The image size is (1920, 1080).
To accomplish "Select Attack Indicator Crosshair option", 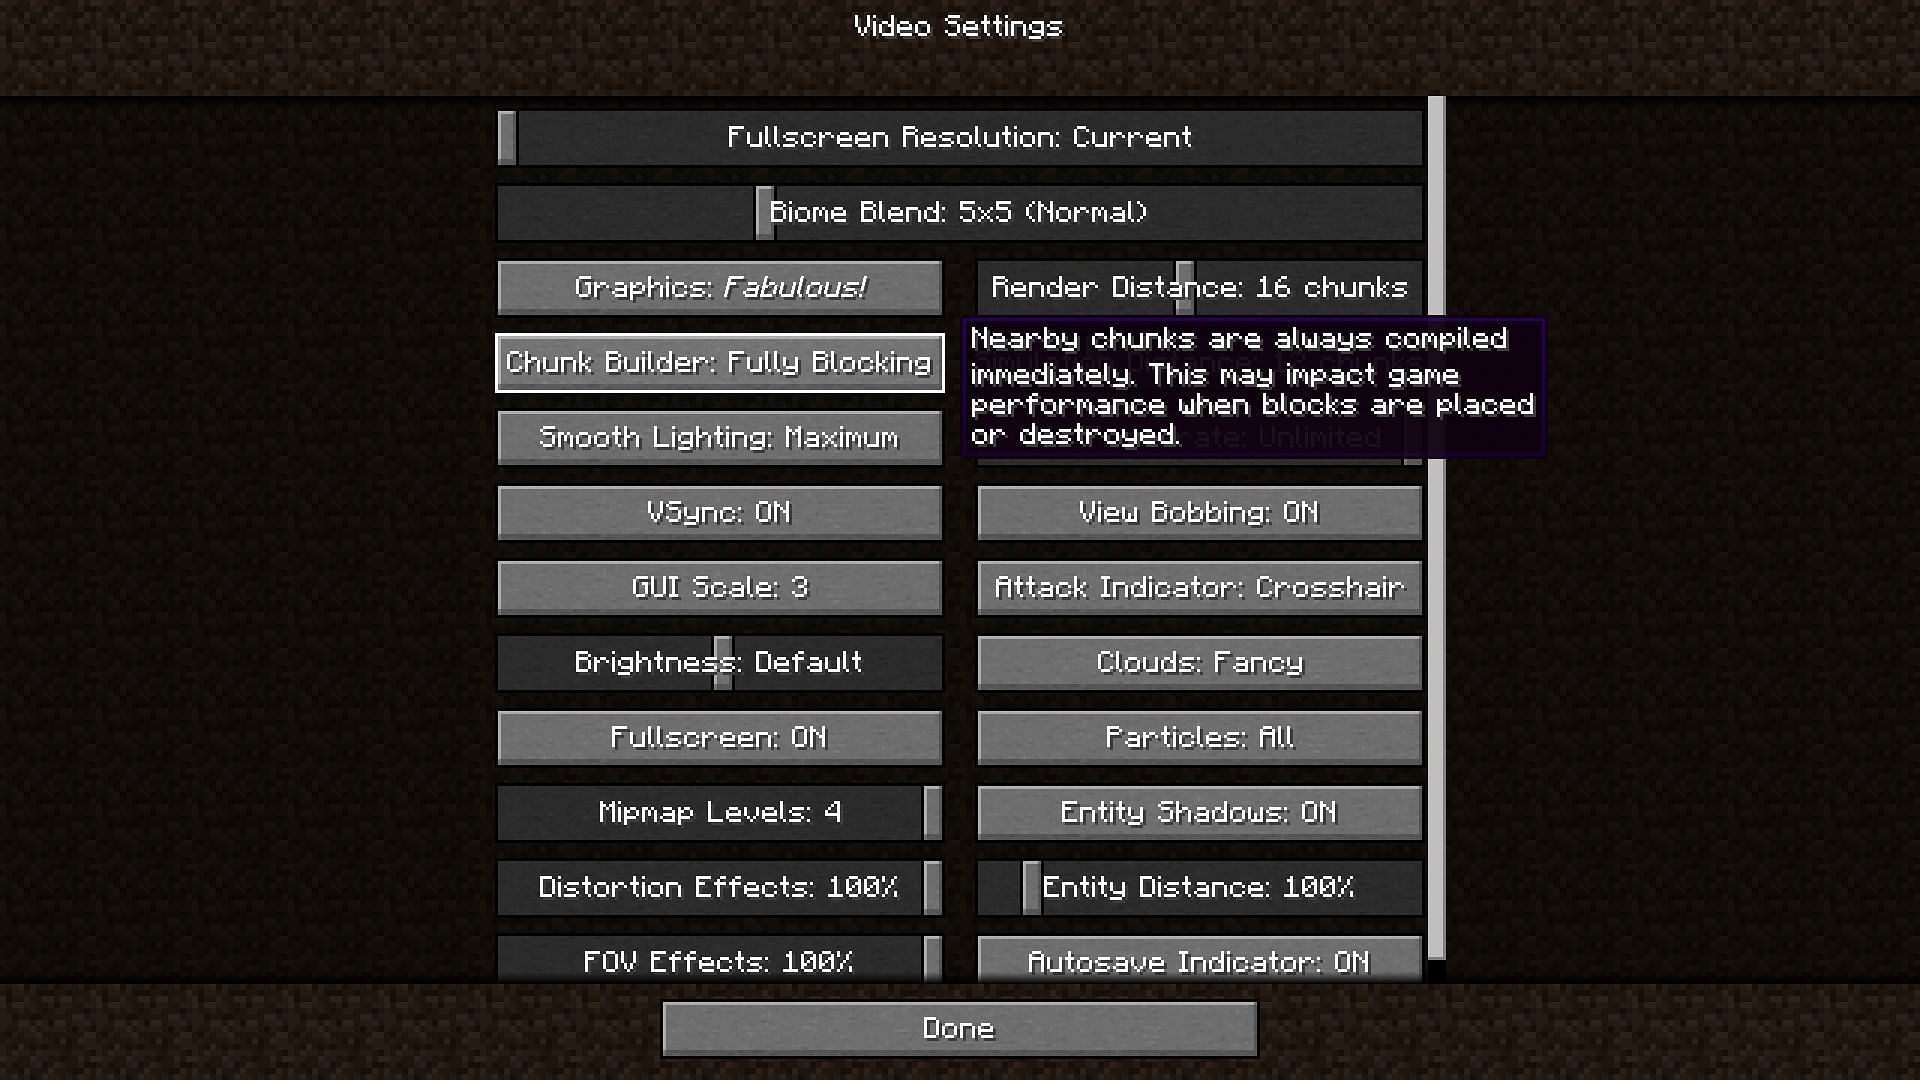I will tap(1199, 587).
